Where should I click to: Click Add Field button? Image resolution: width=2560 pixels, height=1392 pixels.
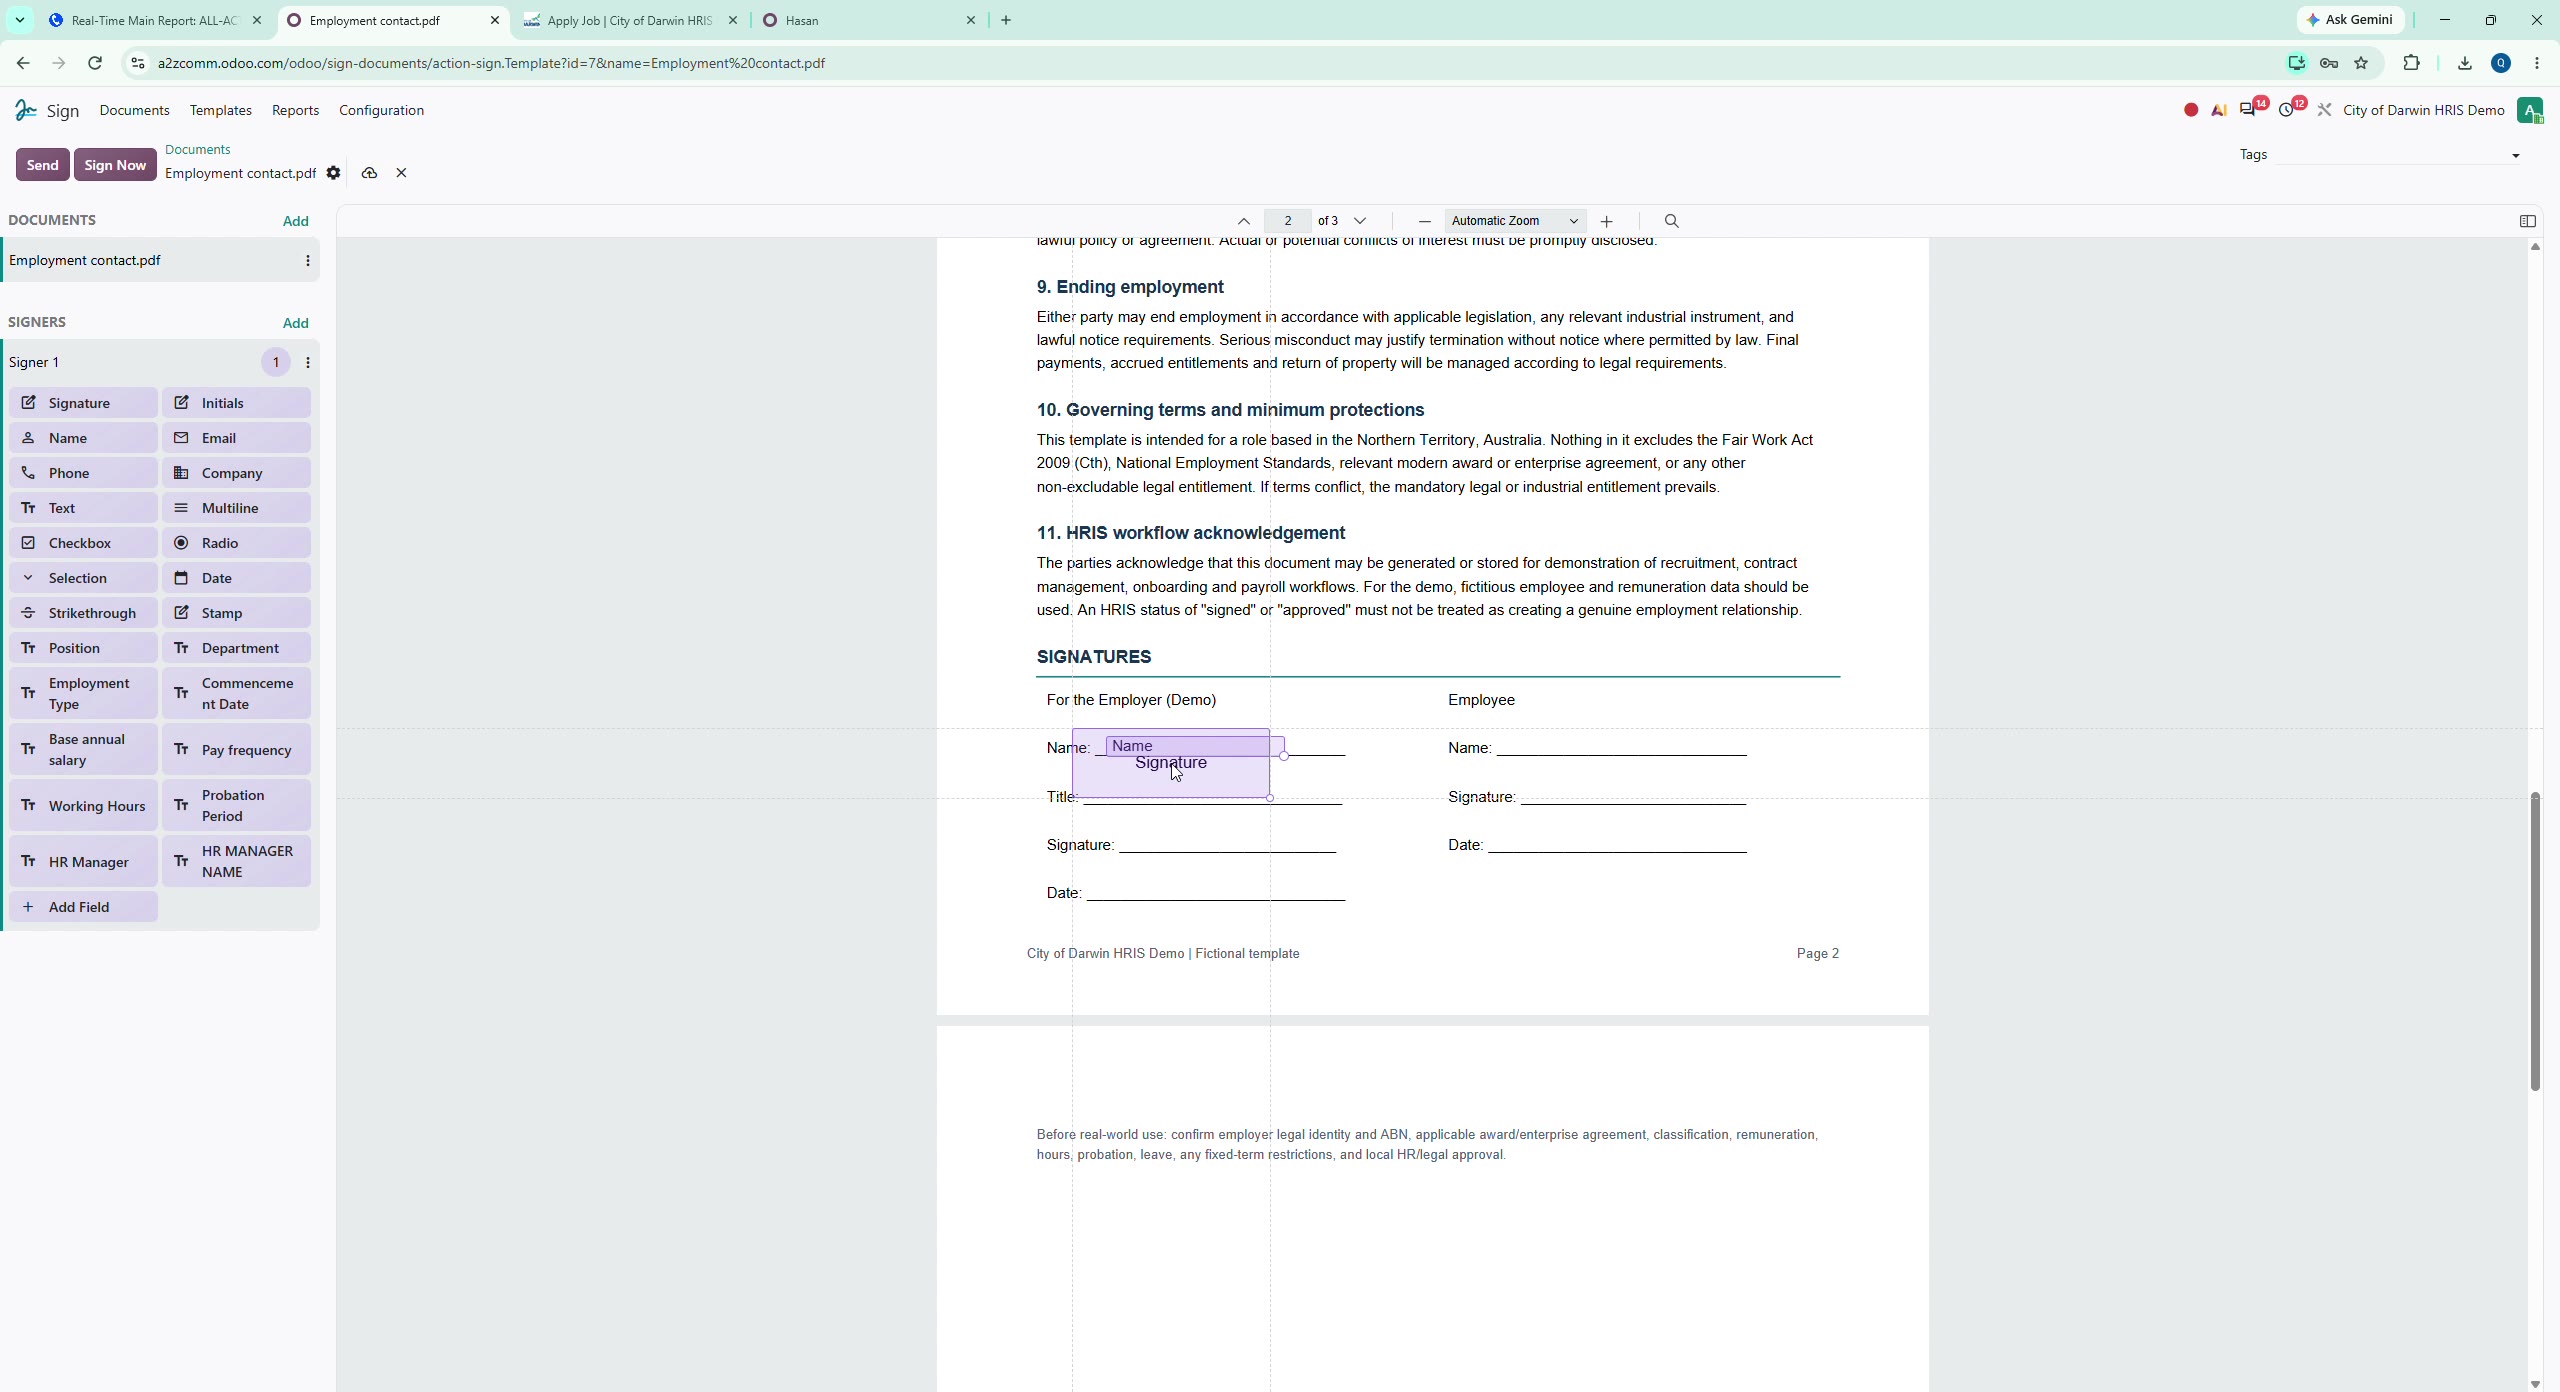click(x=84, y=907)
